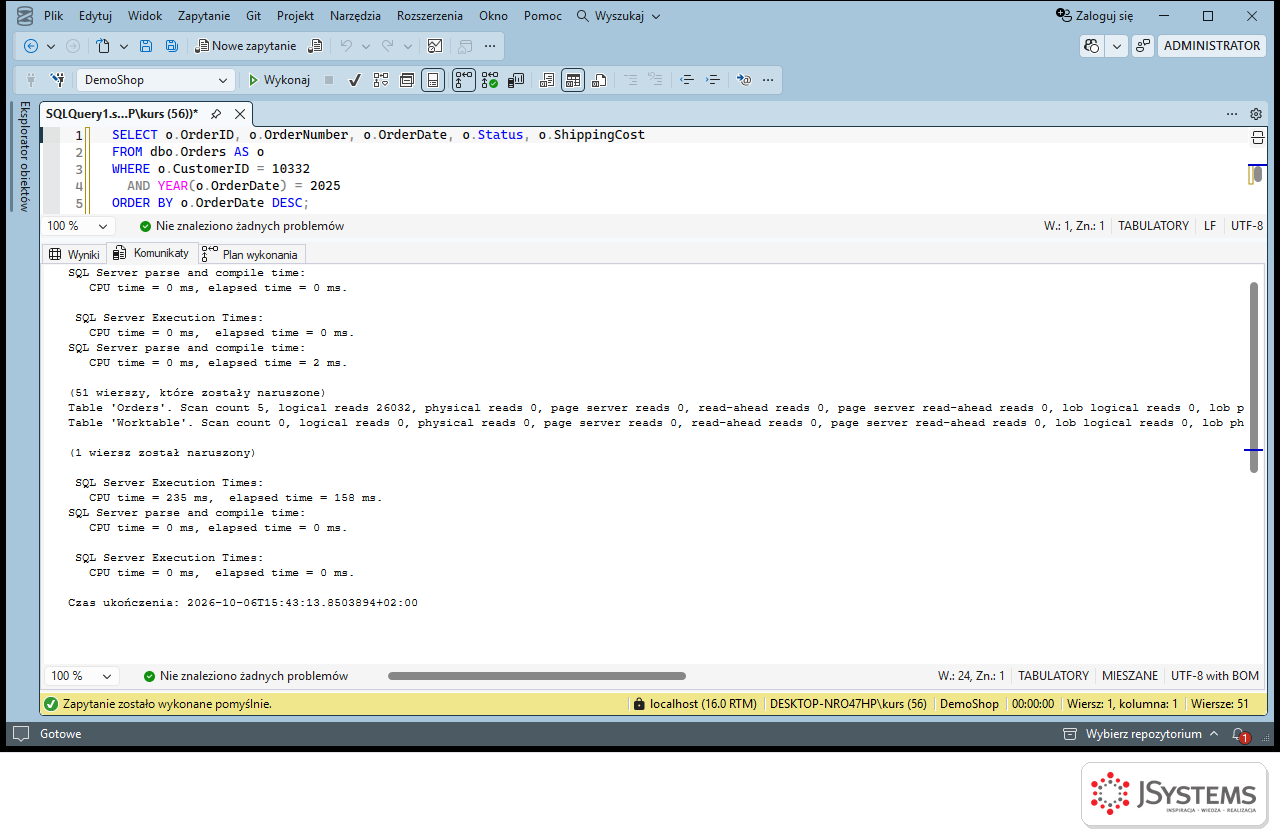Click the Parse query checkmark icon
Image resolution: width=1280 pixels, height=835 pixels.
coord(354,80)
